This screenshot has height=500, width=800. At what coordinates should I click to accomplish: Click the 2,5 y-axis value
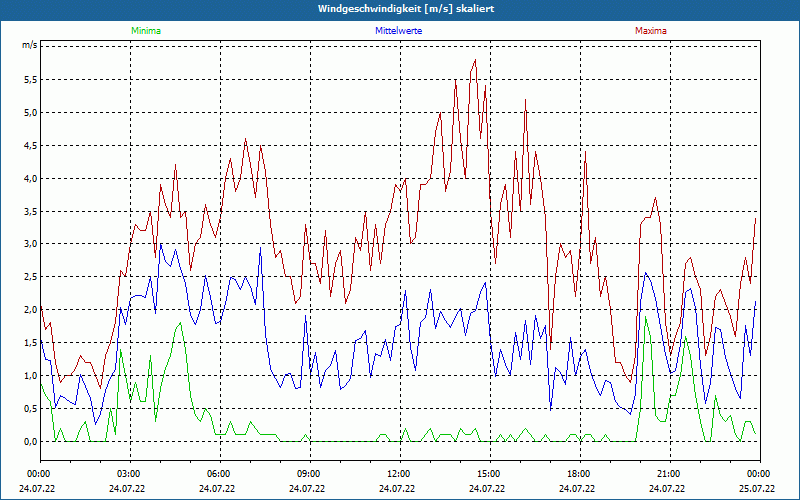[31, 277]
